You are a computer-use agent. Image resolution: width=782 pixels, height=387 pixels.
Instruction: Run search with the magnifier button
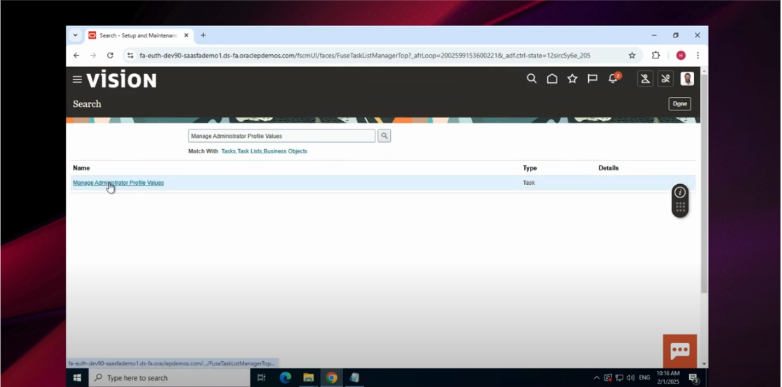(384, 136)
